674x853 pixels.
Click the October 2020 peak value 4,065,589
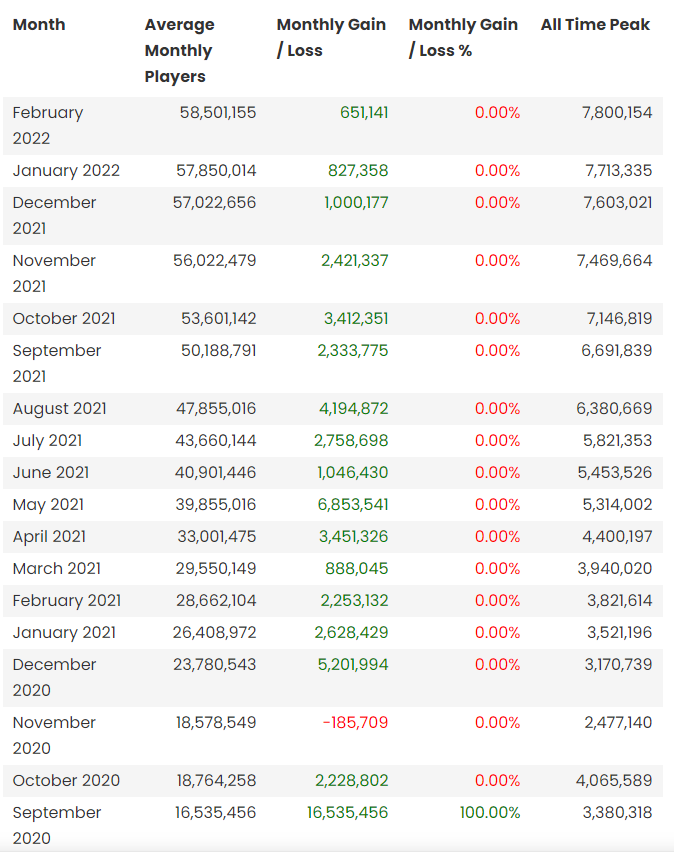[x=617, y=781]
